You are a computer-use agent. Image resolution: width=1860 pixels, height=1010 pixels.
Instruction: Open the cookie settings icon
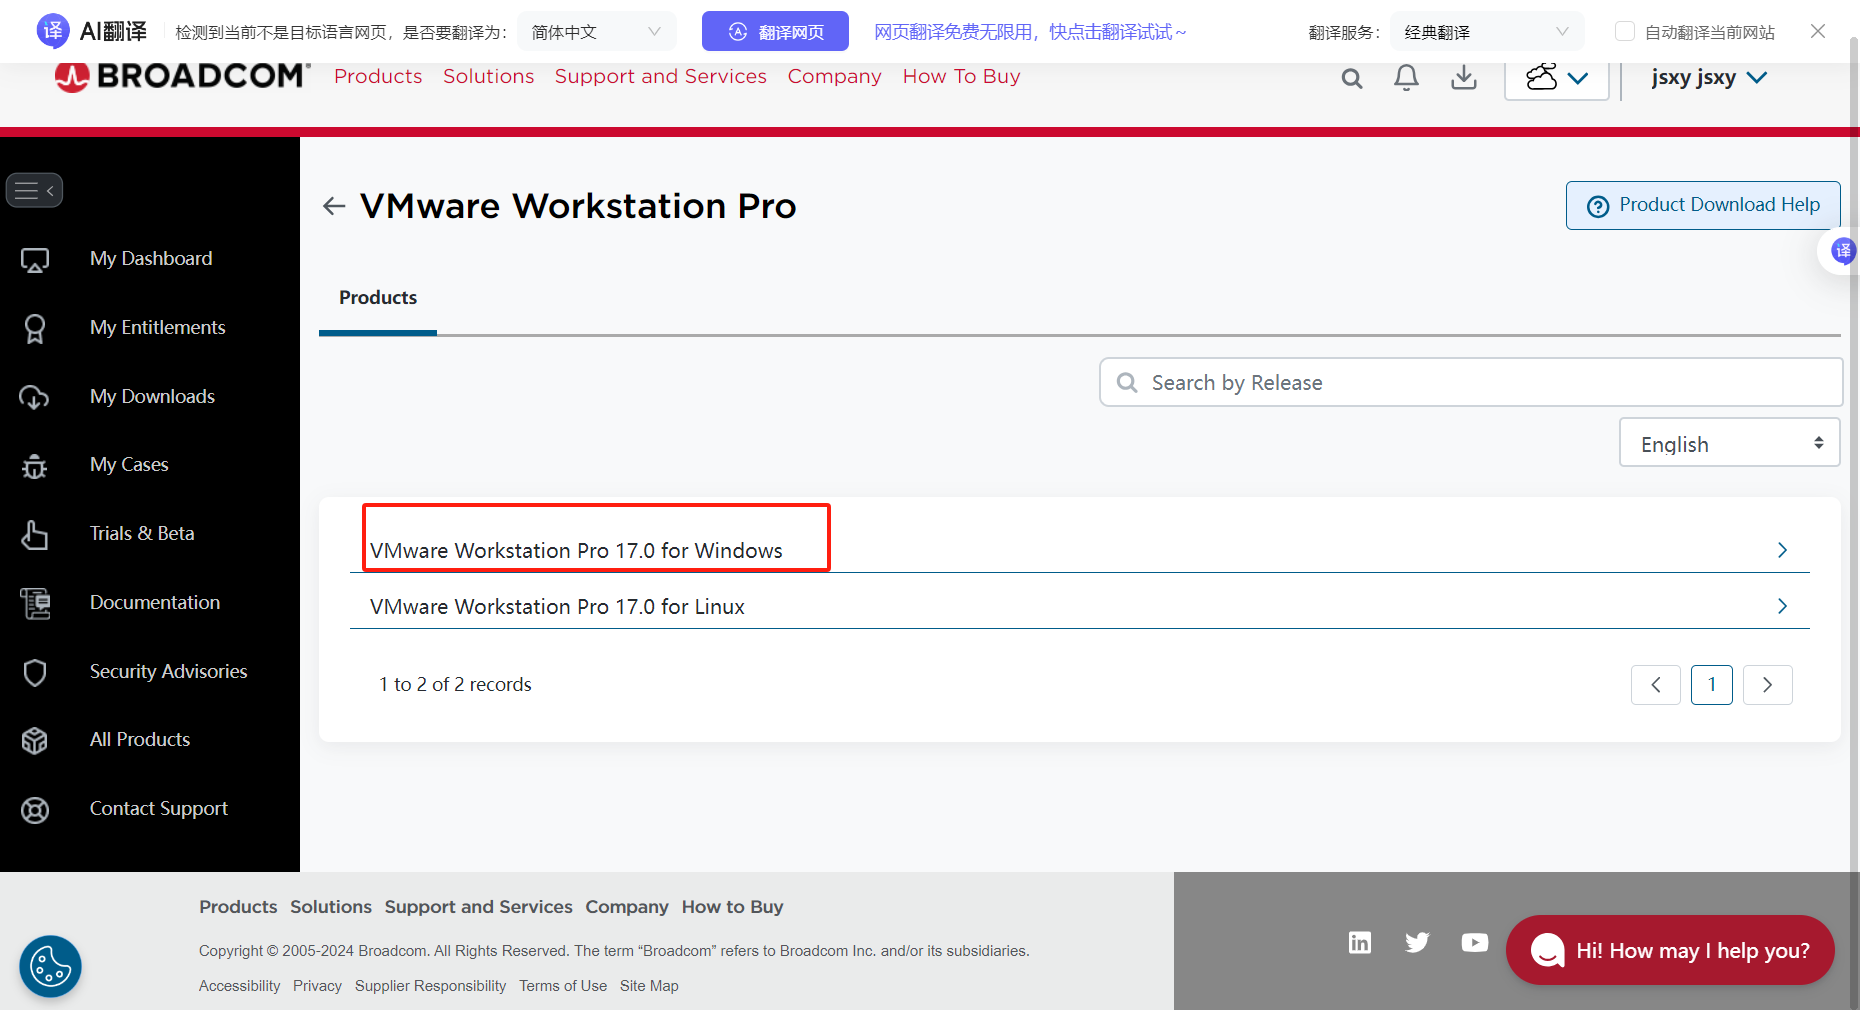click(50, 966)
